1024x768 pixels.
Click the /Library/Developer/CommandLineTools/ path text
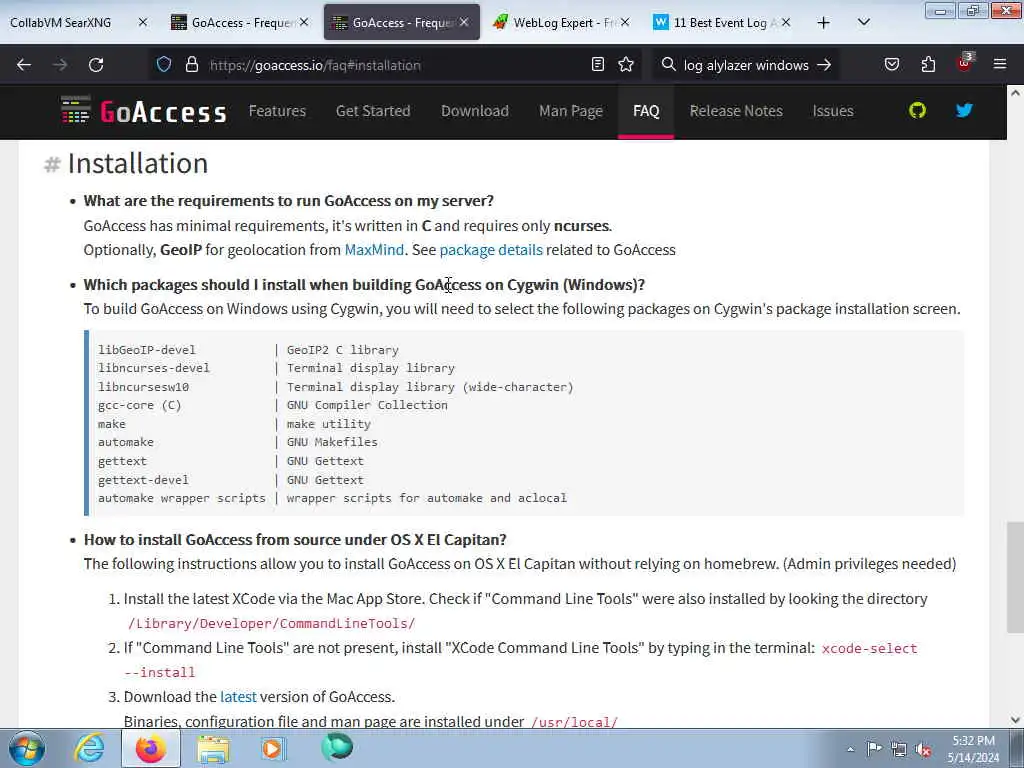click(x=271, y=624)
